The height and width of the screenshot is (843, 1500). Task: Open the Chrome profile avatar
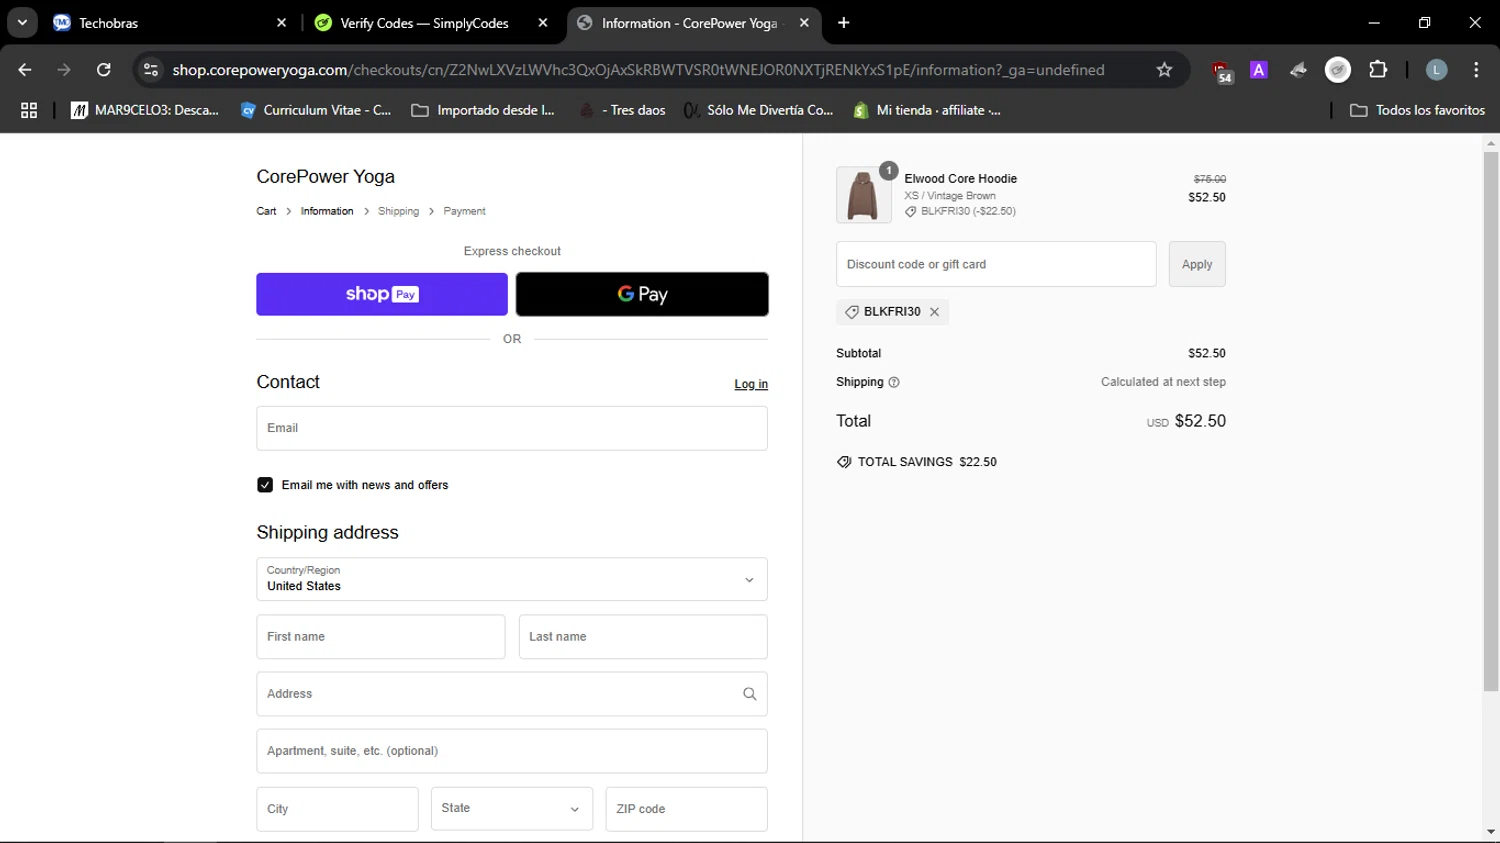tap(1436, 70)
